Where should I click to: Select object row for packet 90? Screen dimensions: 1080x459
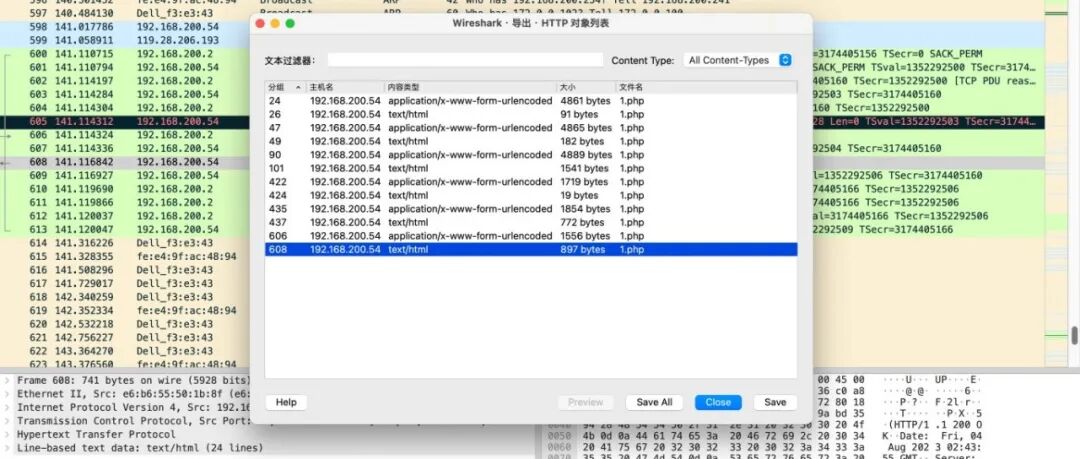(x=531, y=155)
